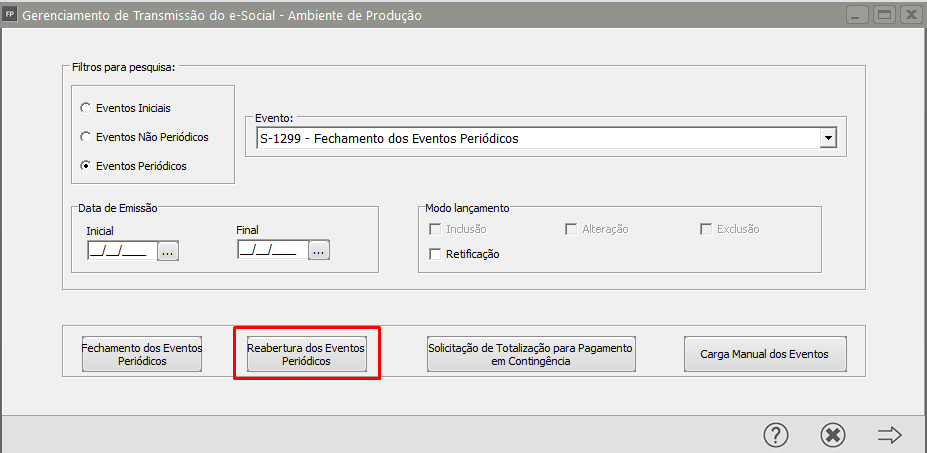Viewport: 927px width, 453px height.
Task: Click the help question mark icon
Action: [x=776, y=434]
